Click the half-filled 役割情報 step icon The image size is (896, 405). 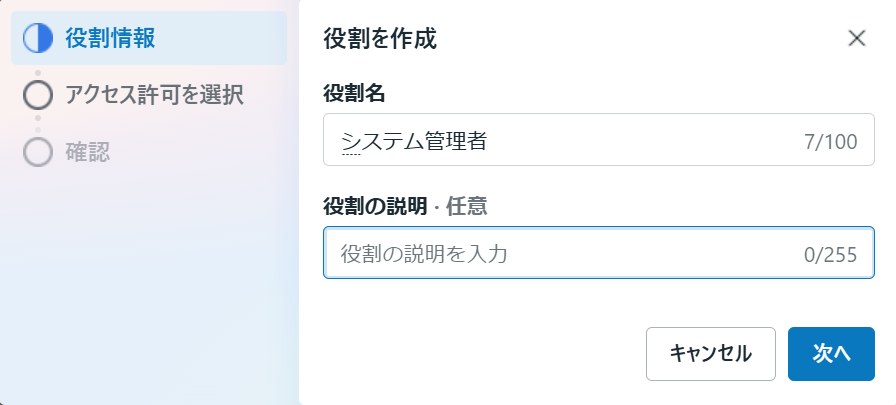(x=37, y=39)
